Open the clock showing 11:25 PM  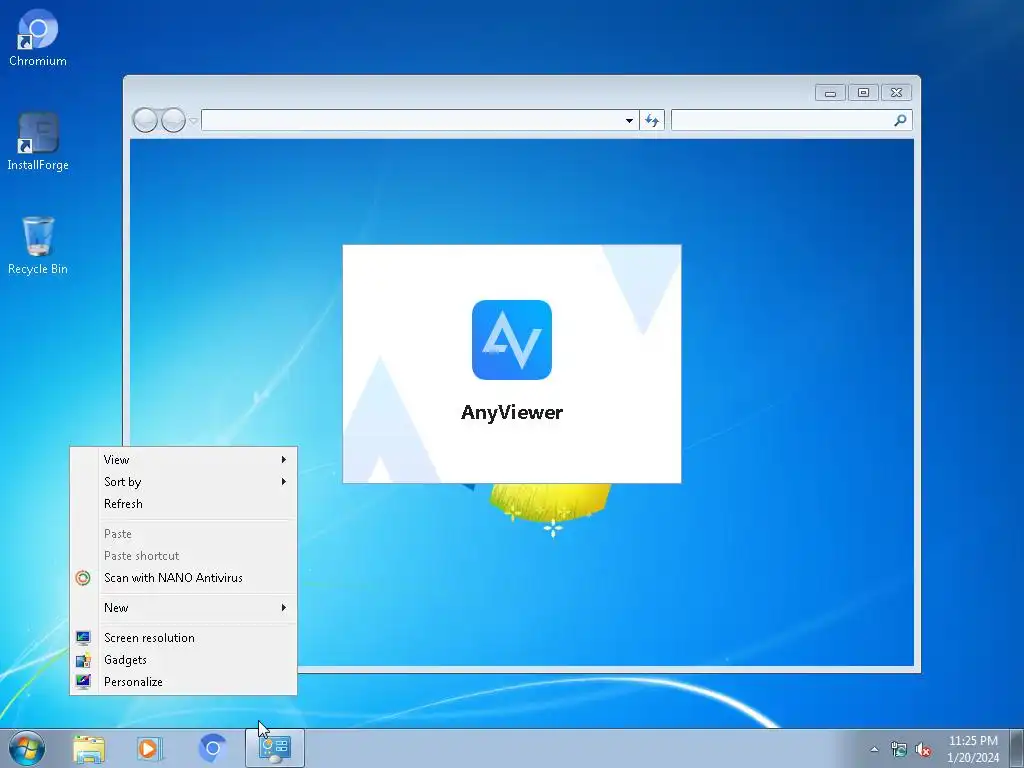tap(973, 748)
